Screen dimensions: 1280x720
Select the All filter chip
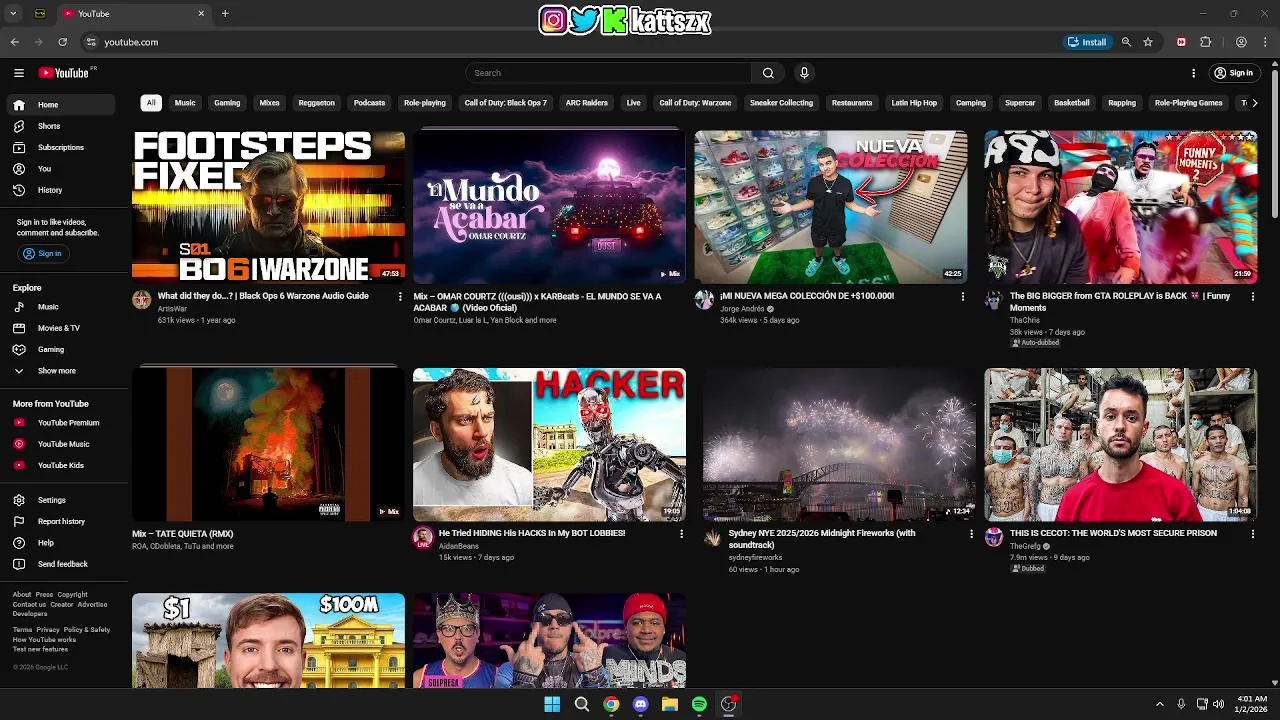[x=151, y=103]
